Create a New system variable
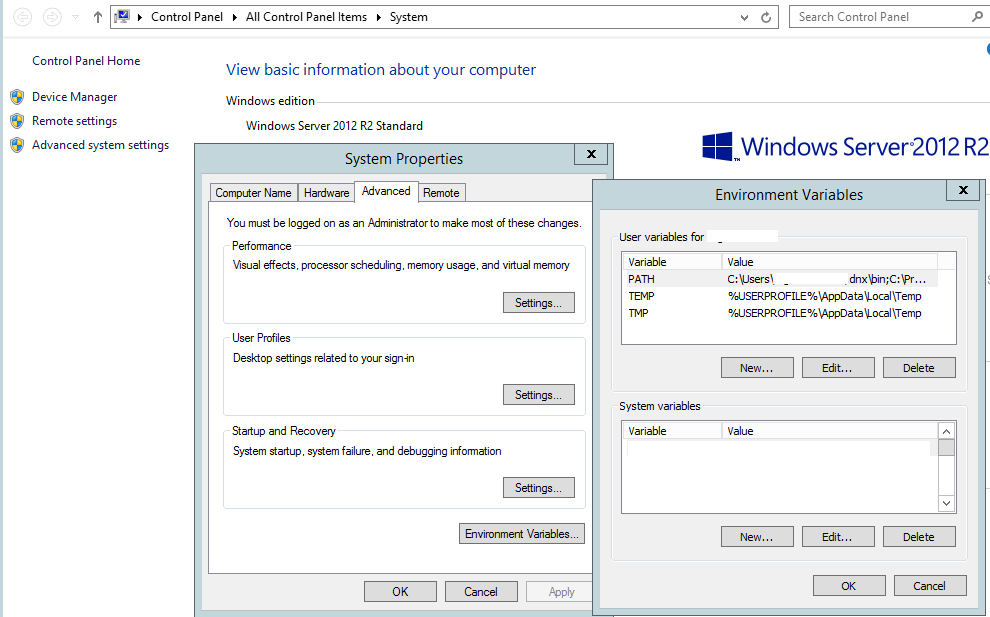Viewport: 990px width, 617px height. (x=757, y=537)
